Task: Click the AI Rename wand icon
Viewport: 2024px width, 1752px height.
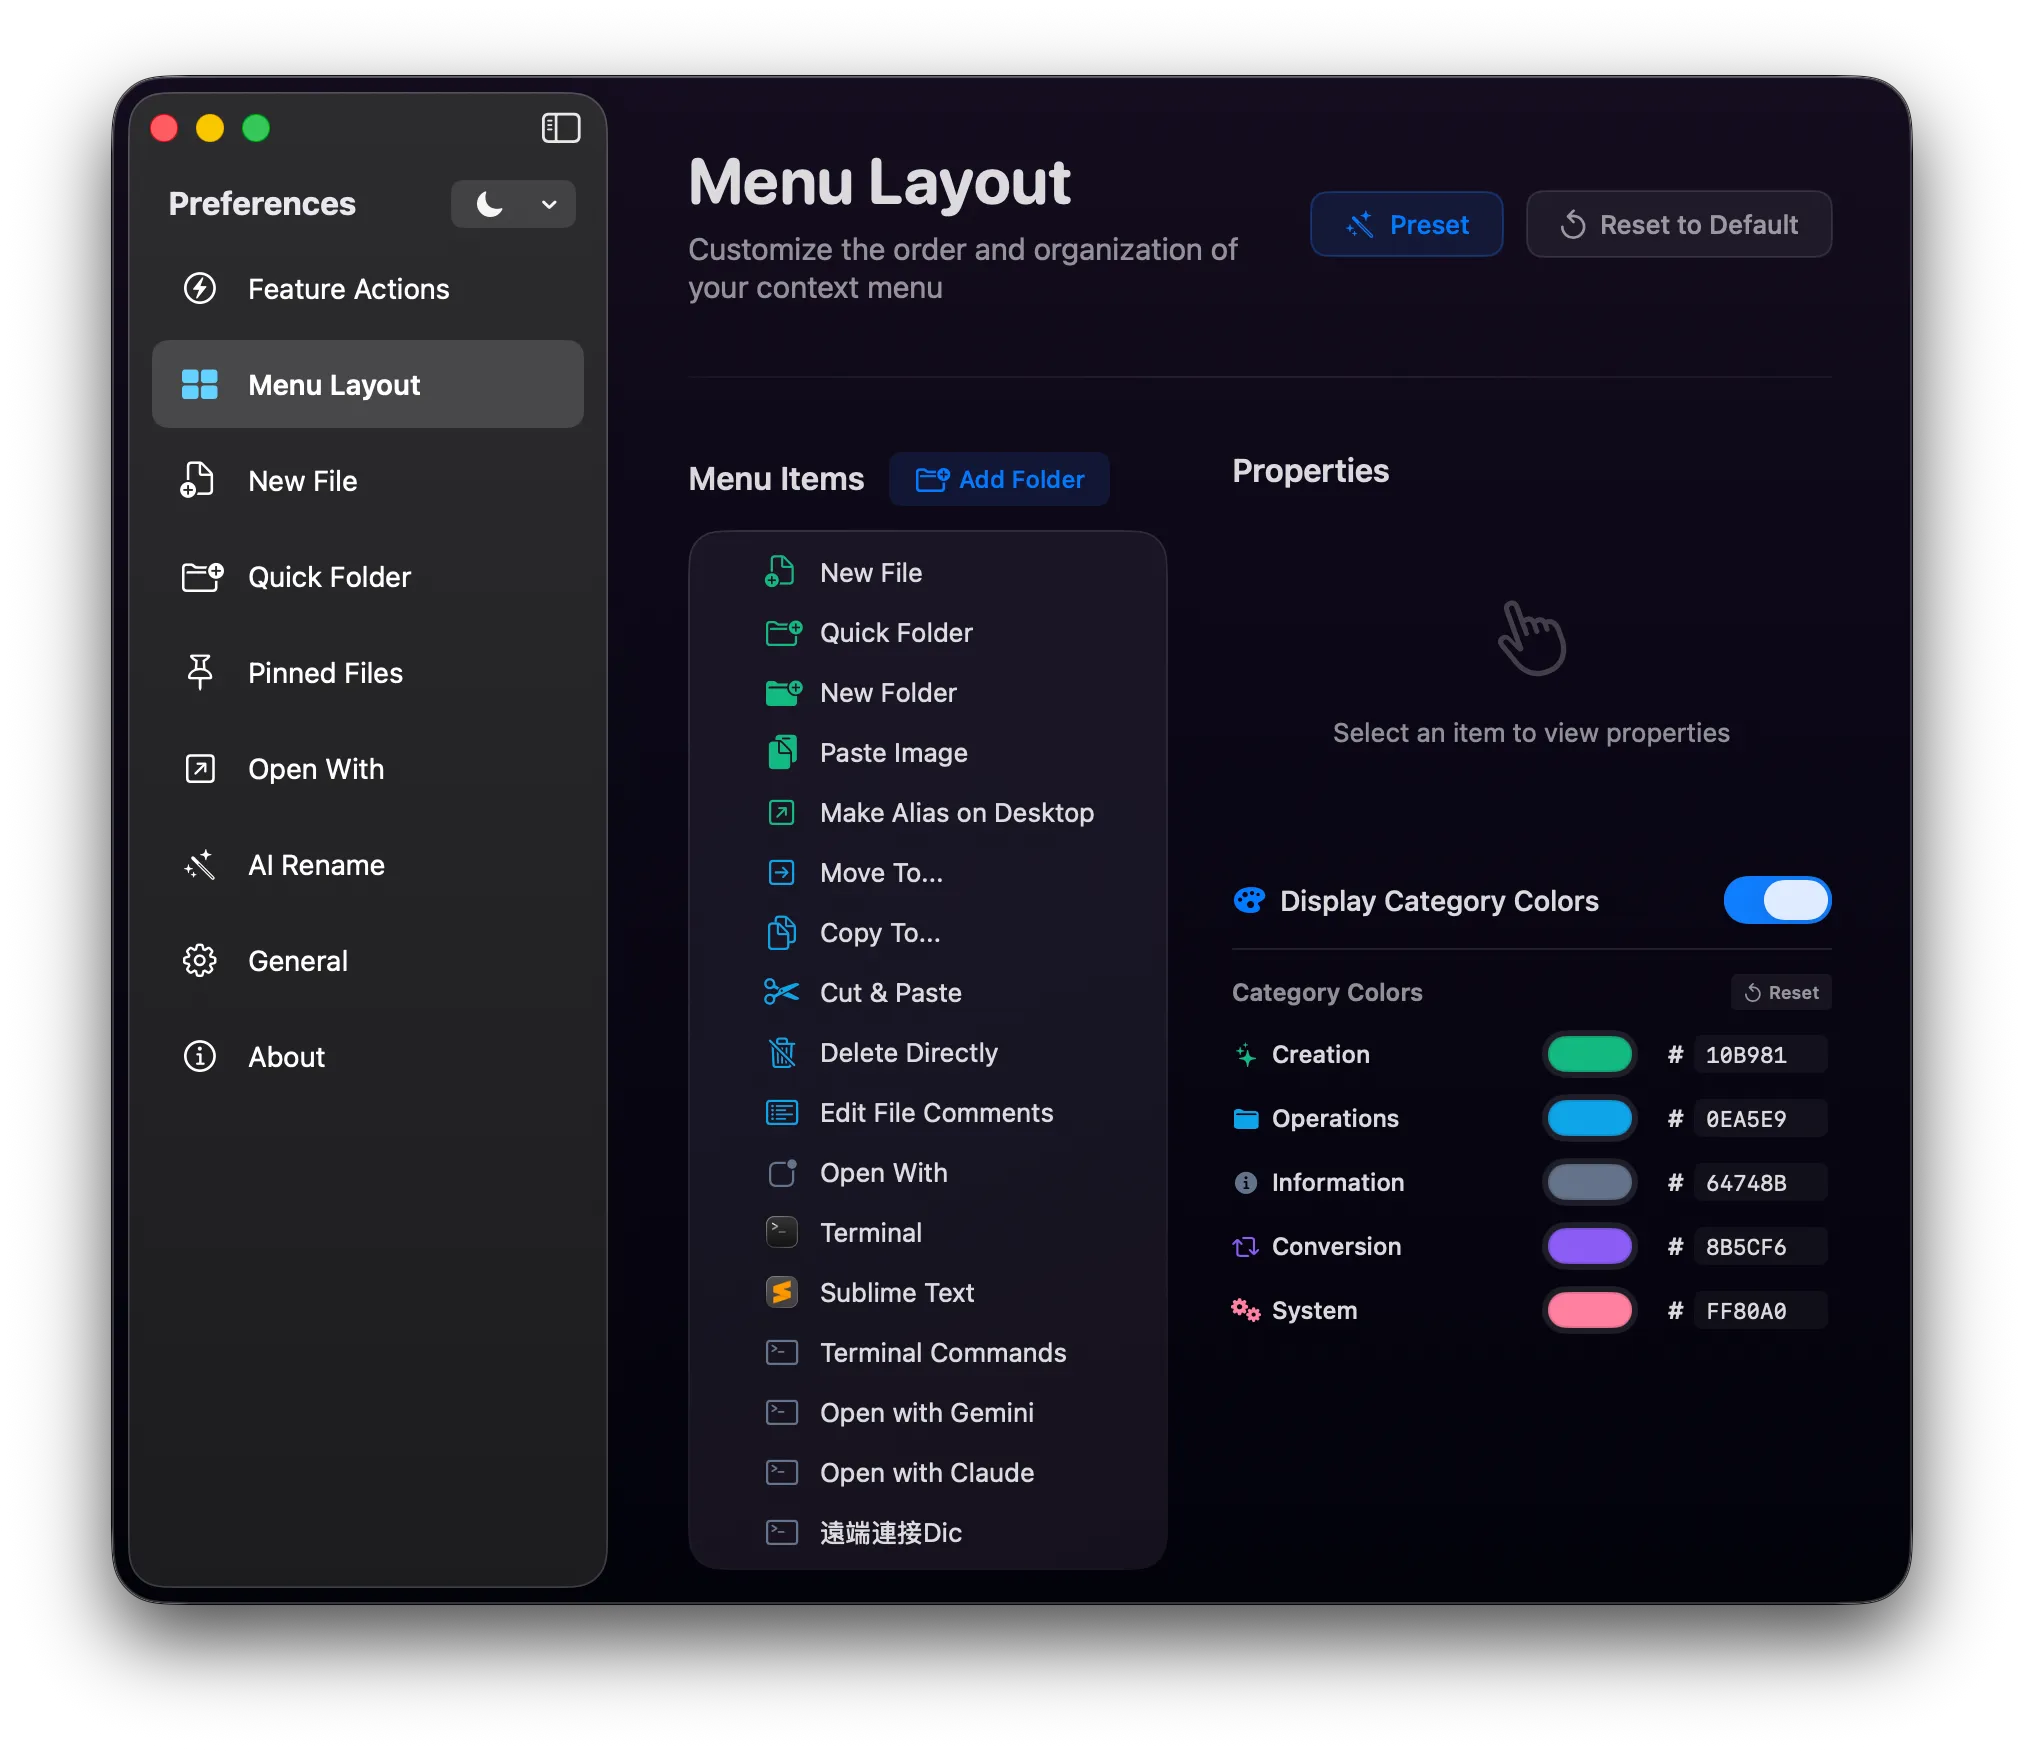Action: point(200,865)
